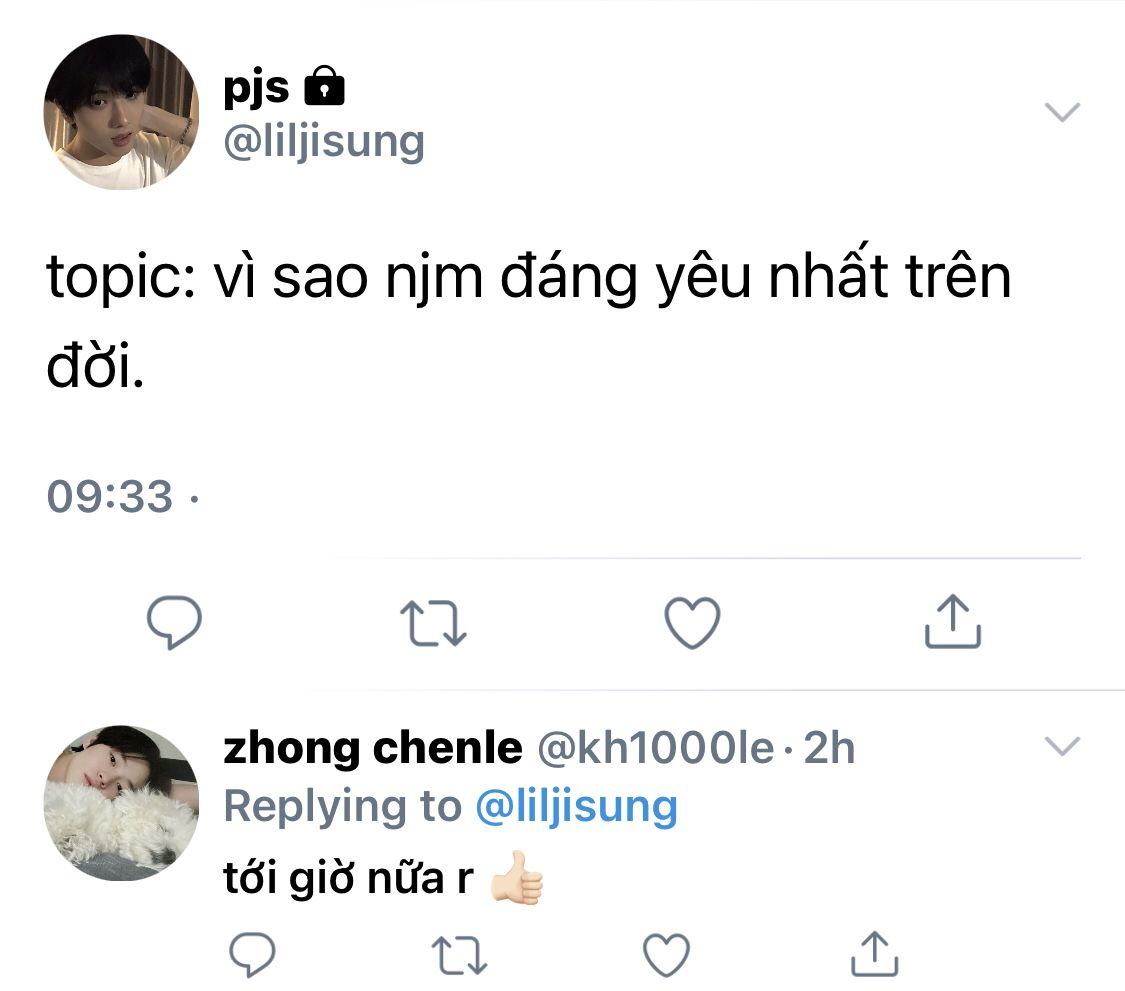This screenshot has height=991, width=1125.
Task: Share the main pjs tweet
Action: pyautogui.click(x=950, y=622)
